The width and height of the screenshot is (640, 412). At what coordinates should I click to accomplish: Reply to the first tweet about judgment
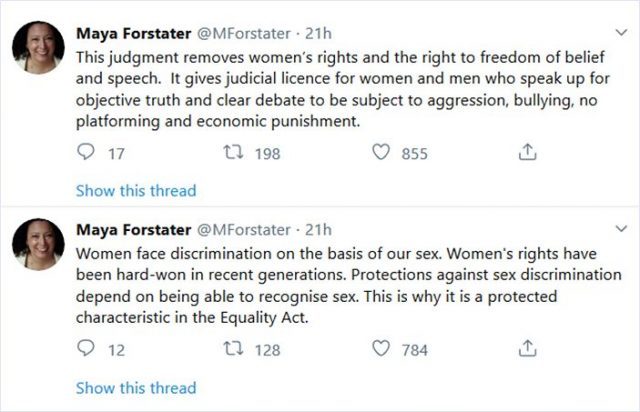pyautogui.click(x=86, y=153)
